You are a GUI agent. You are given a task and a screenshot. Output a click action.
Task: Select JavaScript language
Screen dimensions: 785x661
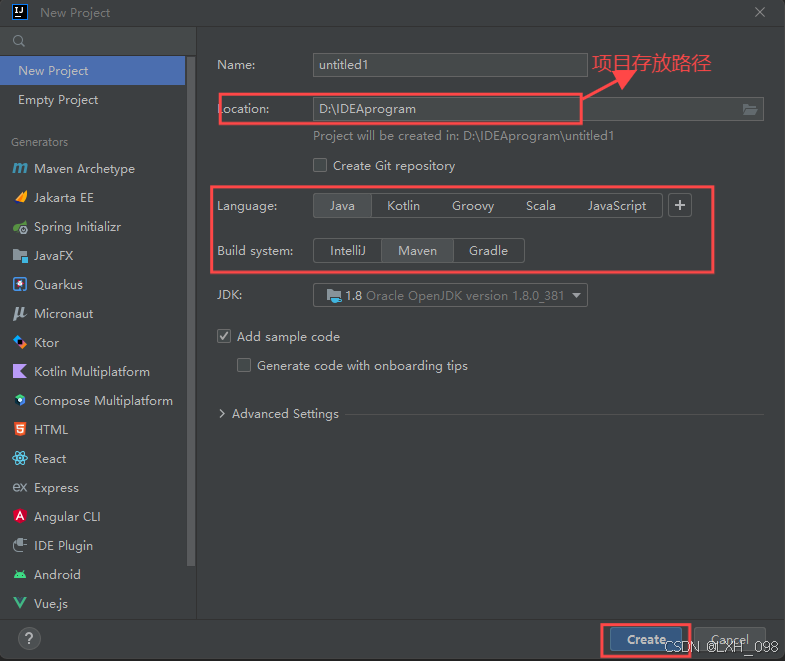click(617, 205)
